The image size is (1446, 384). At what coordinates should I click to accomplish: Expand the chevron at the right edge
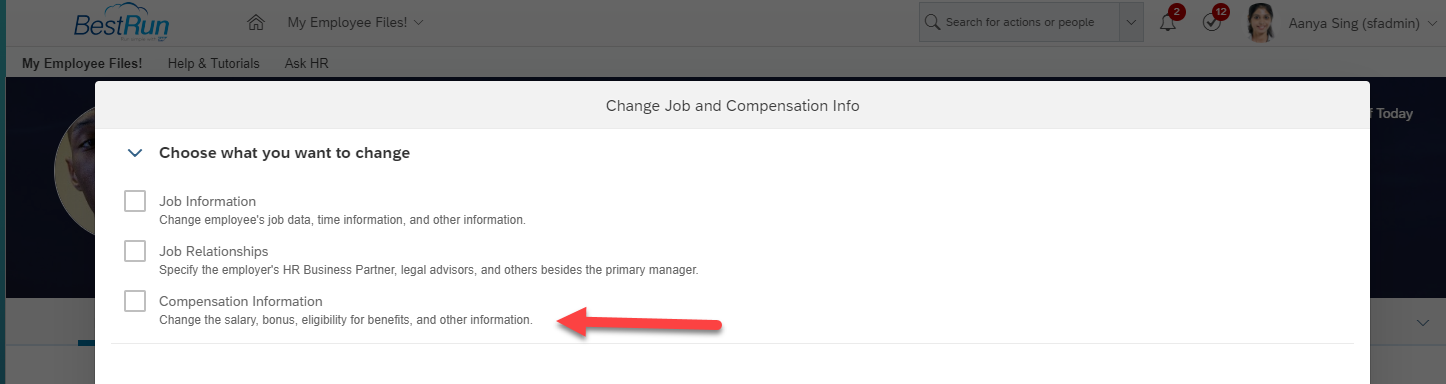(1424, 322)
